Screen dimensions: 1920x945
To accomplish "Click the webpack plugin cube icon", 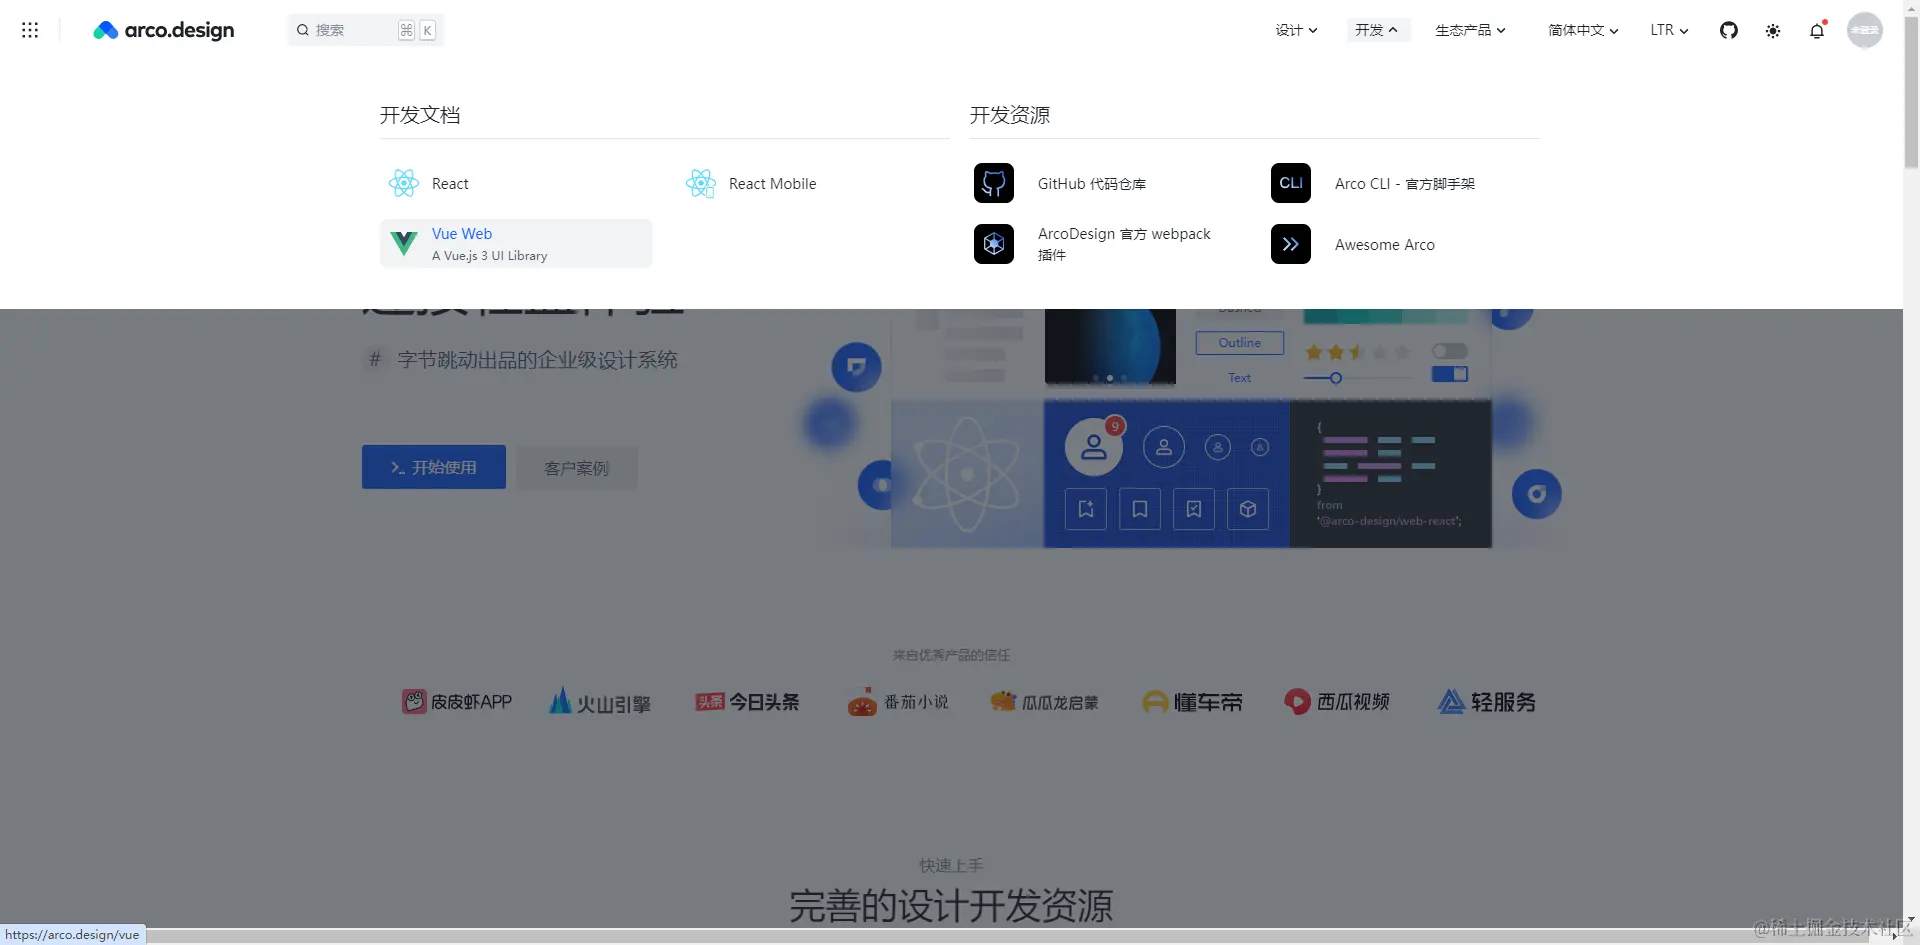I will [994, 244].
